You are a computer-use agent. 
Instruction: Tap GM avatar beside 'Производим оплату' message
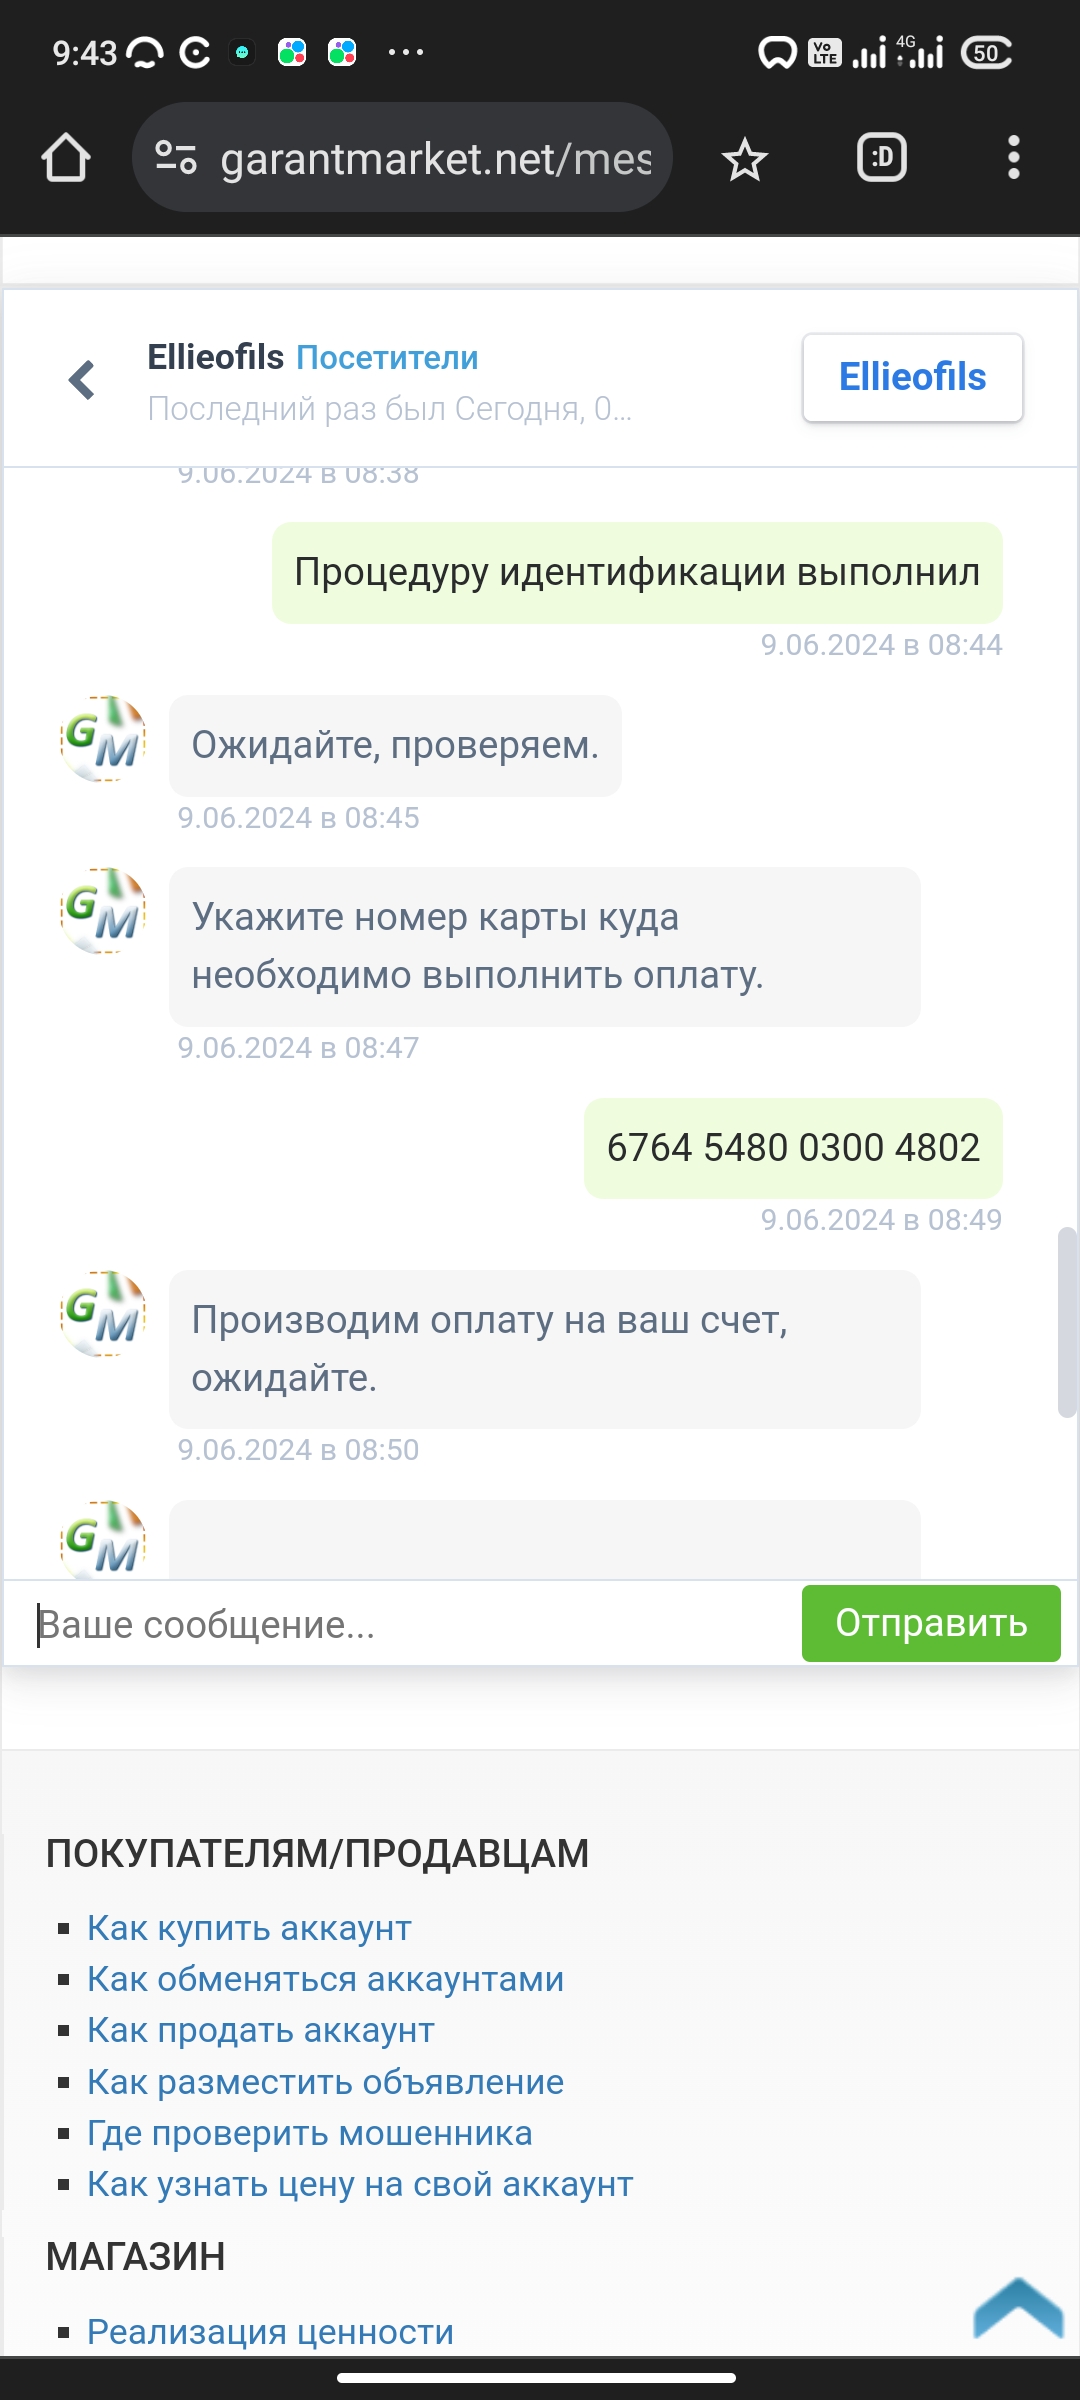[104, 1313]
